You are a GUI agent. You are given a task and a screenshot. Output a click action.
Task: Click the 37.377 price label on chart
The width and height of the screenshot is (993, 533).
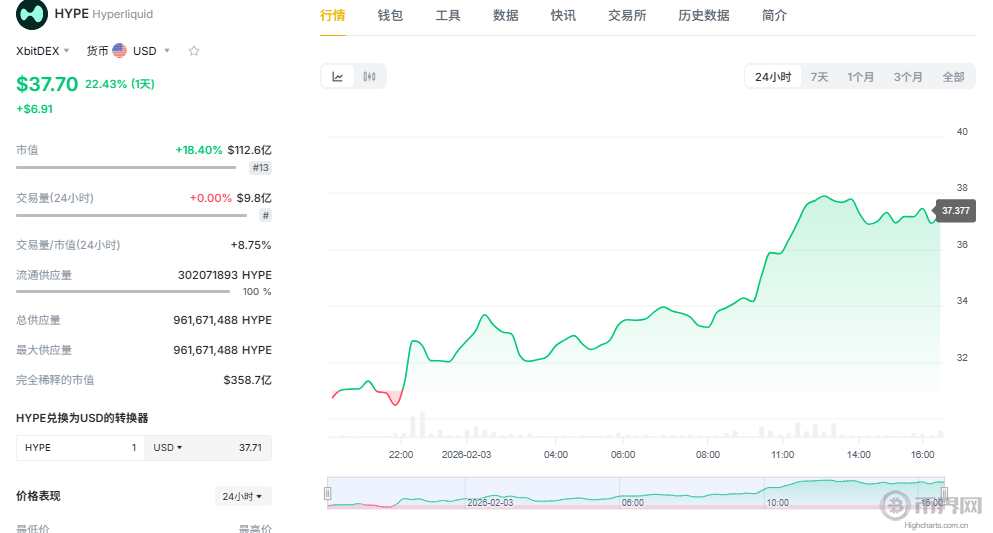coord(956,211)
